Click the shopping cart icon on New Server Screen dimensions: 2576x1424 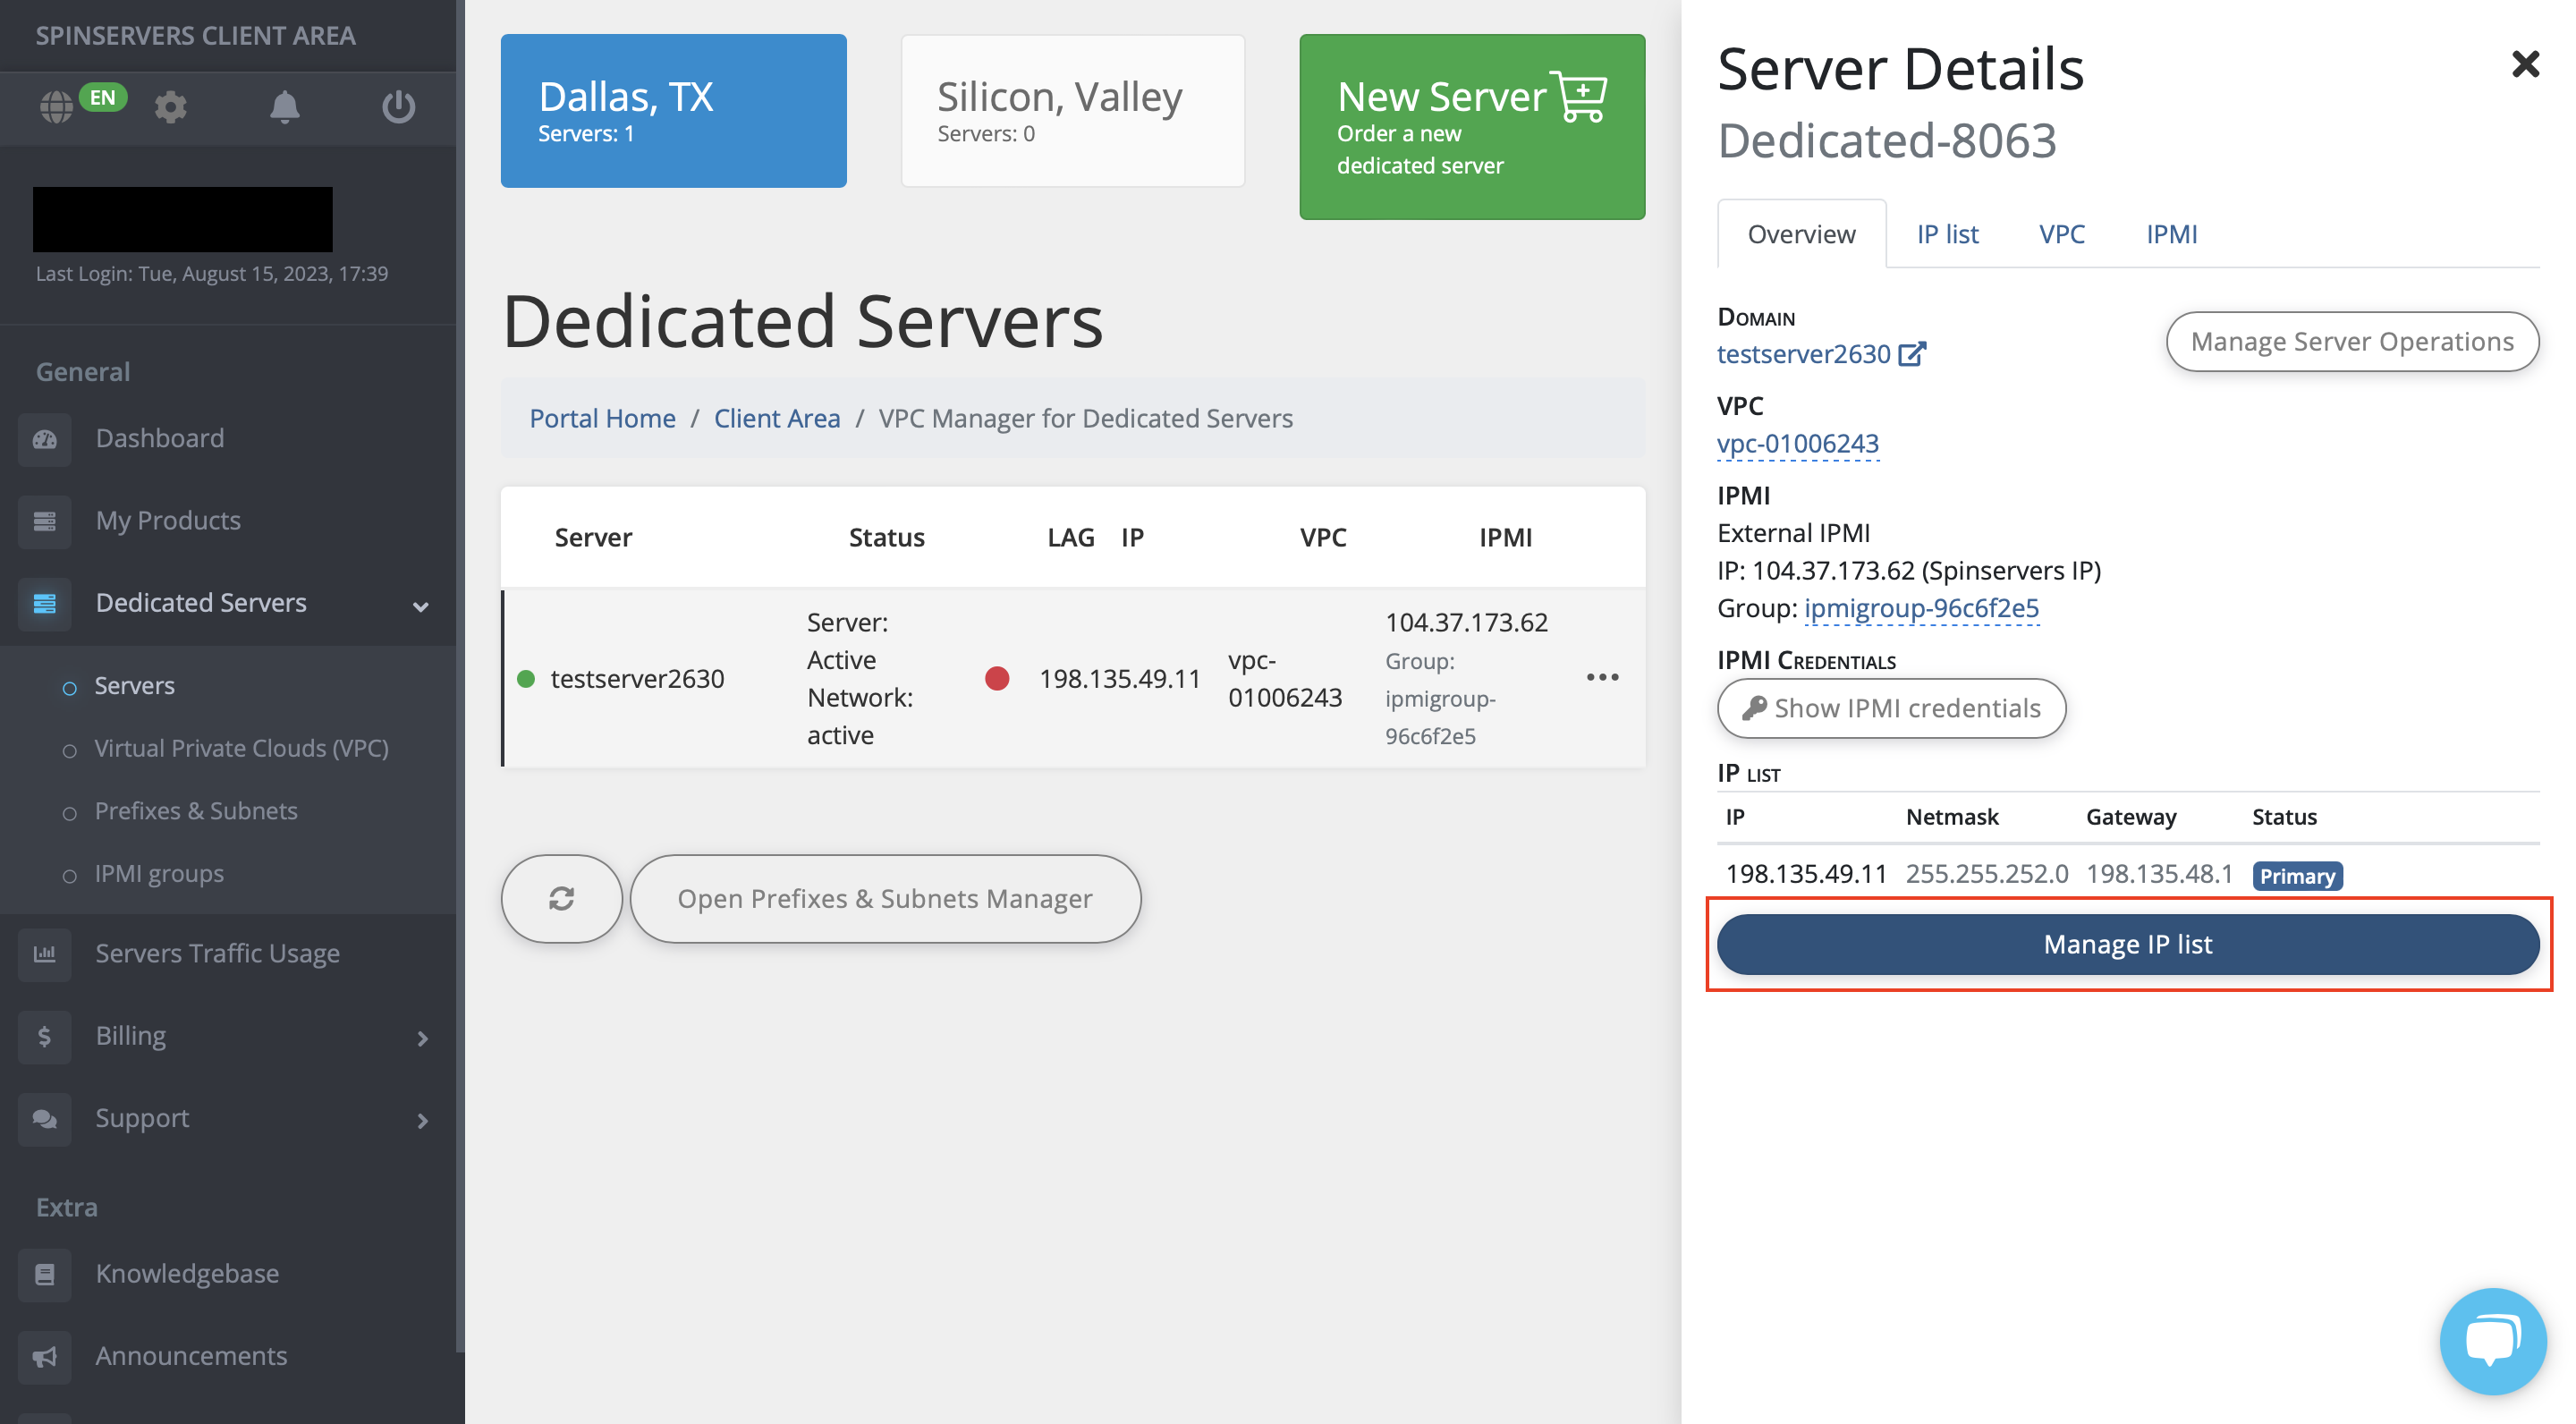pyautogui.click(x=1580, y=96)
